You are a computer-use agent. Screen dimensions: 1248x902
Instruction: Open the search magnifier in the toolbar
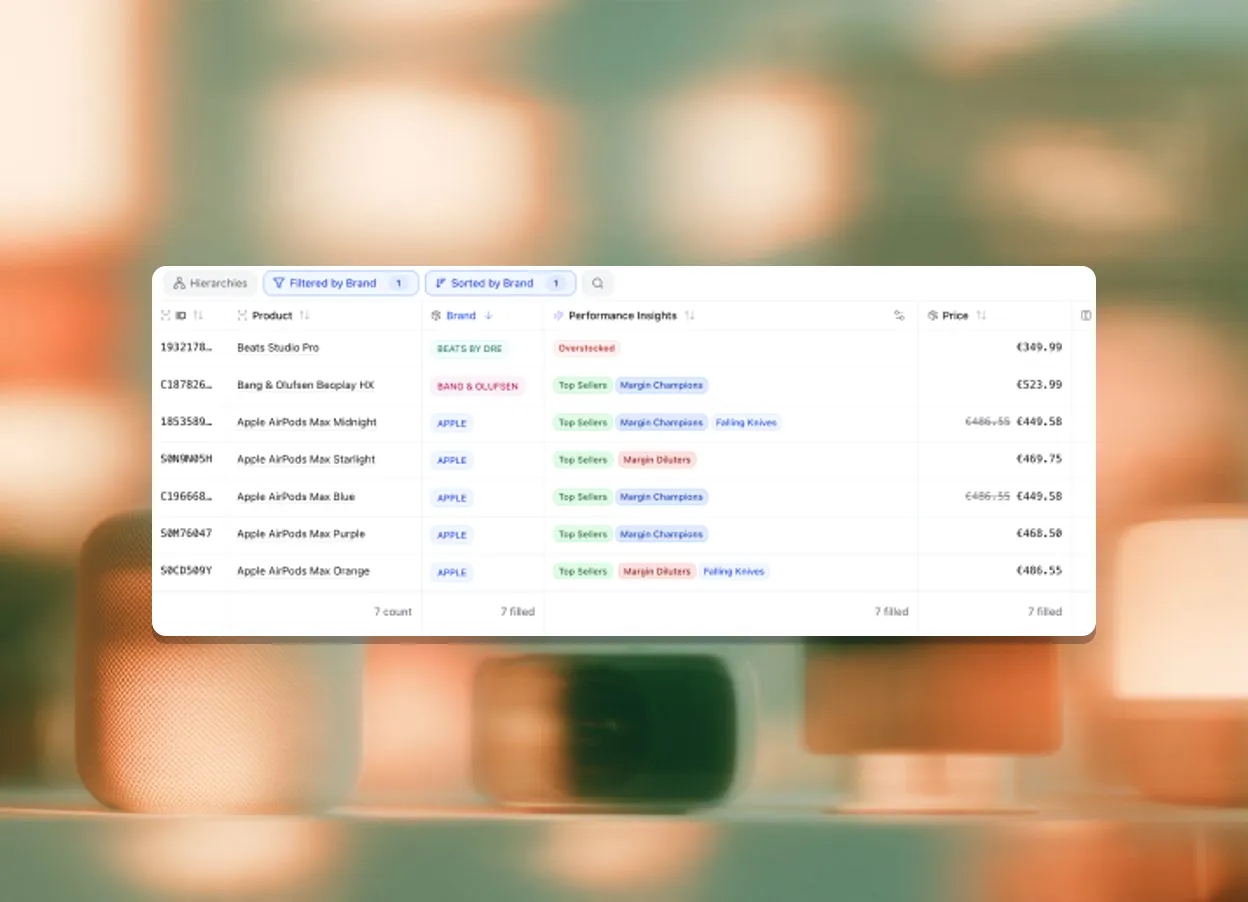click(x=597, y=283)
